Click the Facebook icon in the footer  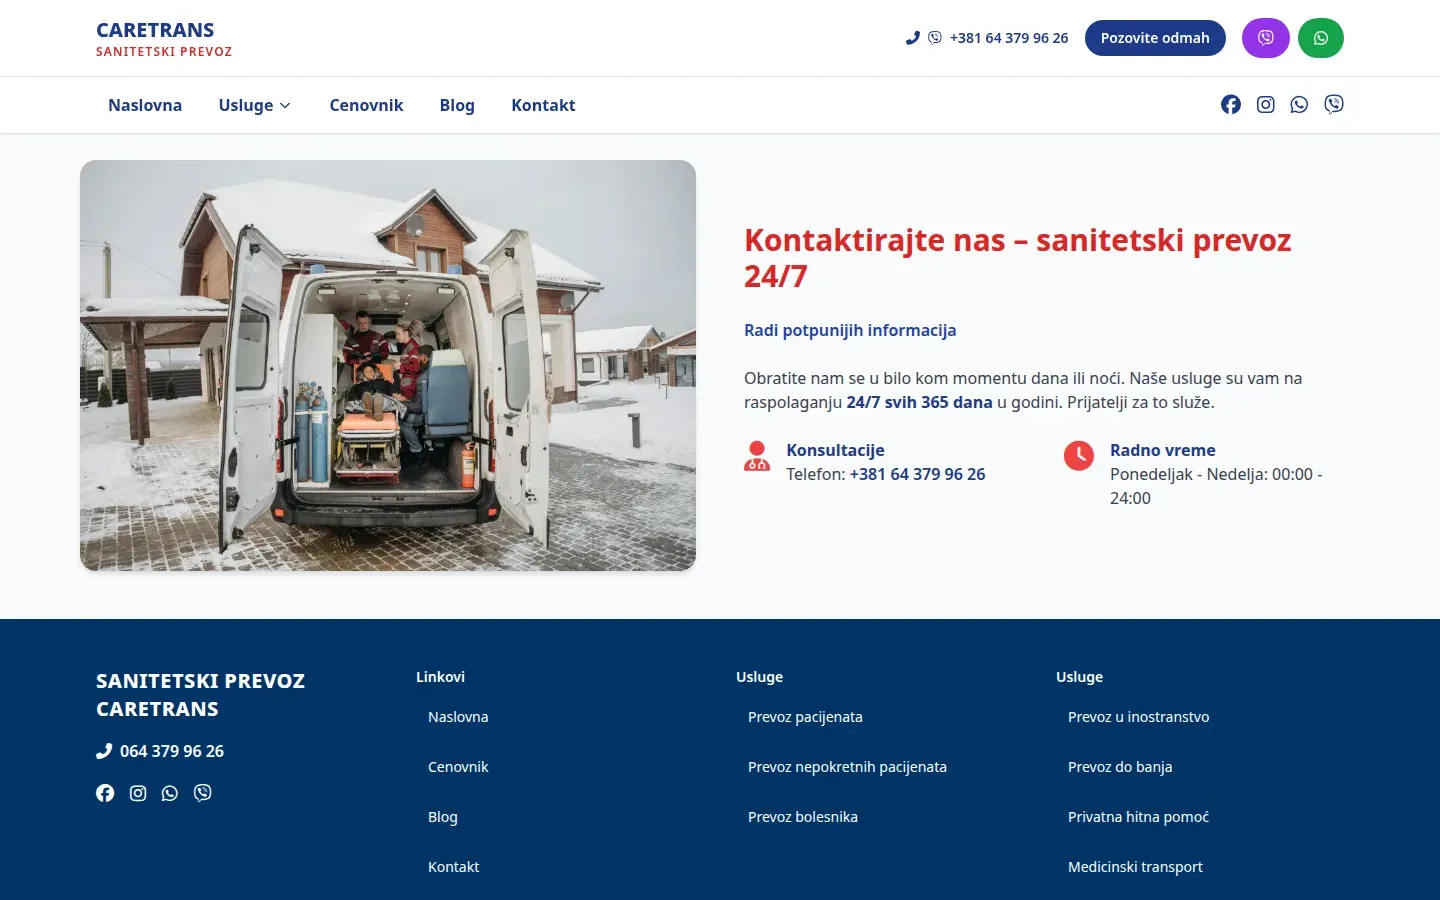[105, 793]
